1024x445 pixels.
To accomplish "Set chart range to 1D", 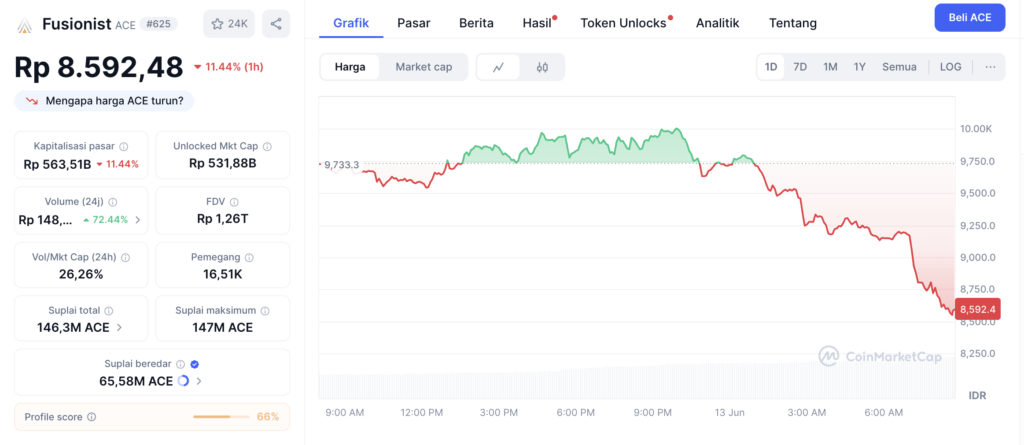I will 771,67.
